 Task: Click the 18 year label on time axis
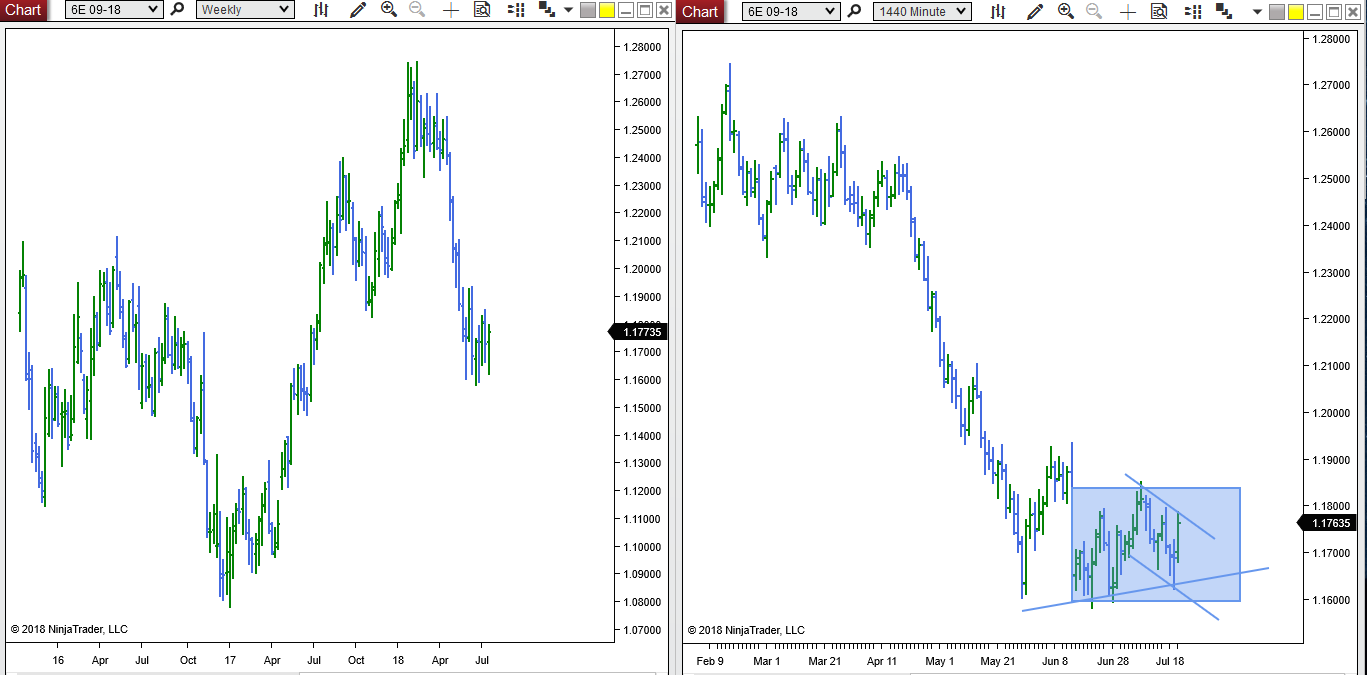point(398,661)
